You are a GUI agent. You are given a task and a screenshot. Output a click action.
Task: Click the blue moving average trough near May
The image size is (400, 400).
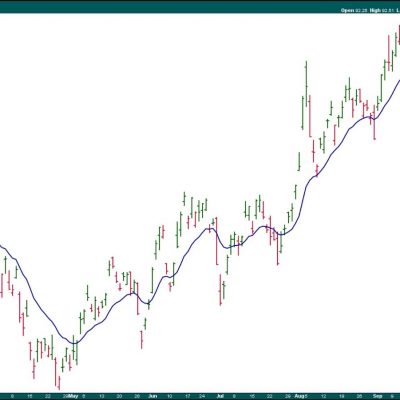point(74,343)
